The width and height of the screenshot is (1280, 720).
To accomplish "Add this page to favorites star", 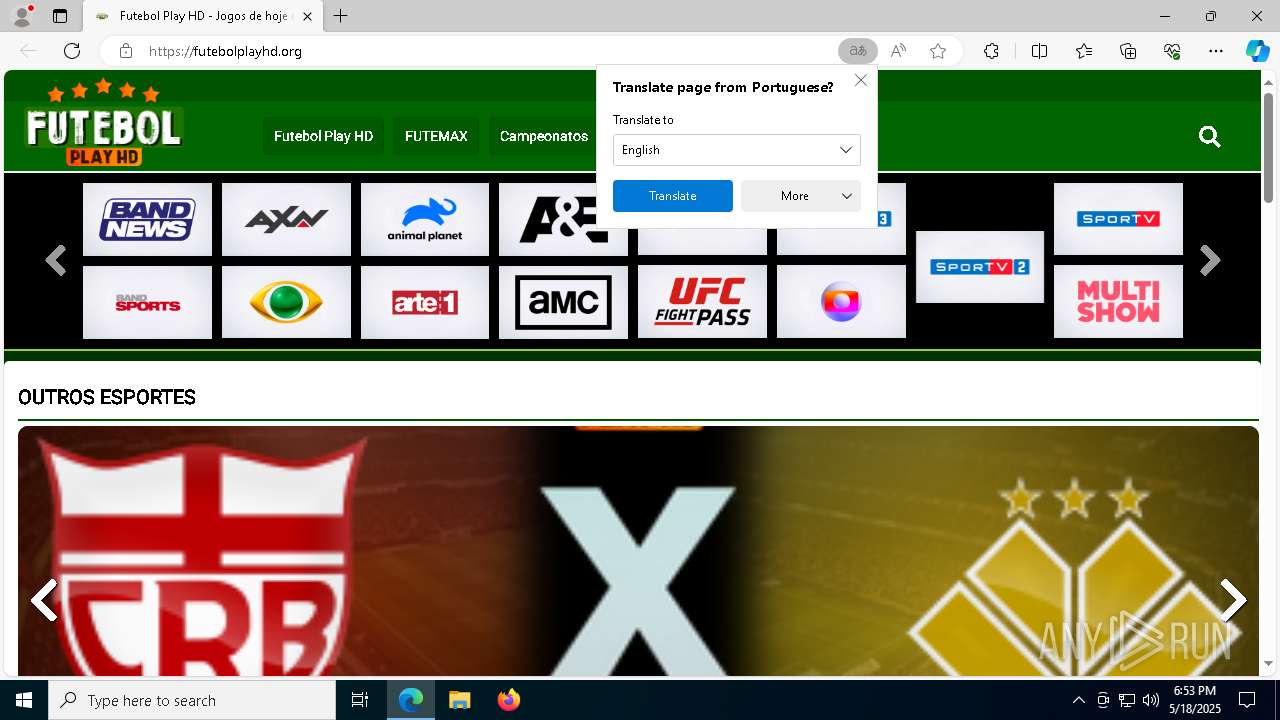I will pyautogui.click(x=938, y=51).
